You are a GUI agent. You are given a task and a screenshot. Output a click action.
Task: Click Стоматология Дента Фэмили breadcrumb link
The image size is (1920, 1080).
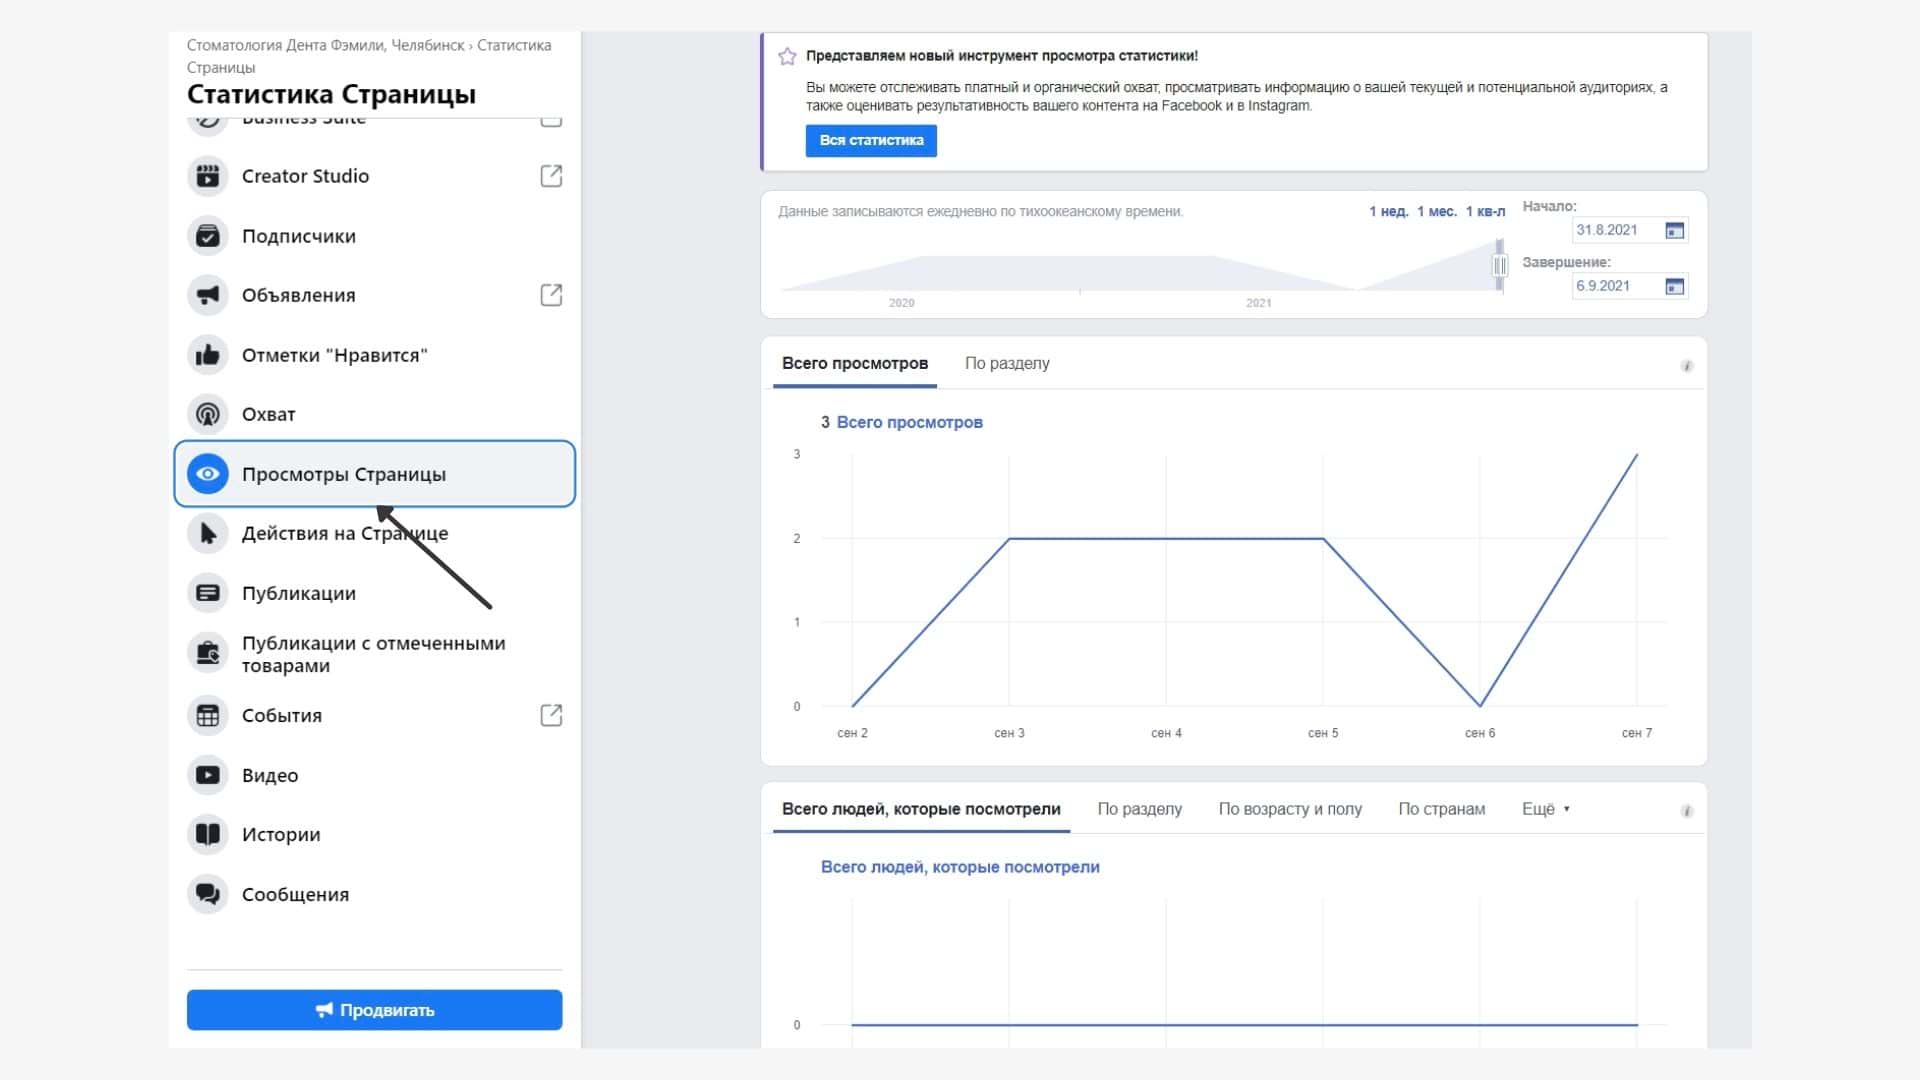pos(325,45)
